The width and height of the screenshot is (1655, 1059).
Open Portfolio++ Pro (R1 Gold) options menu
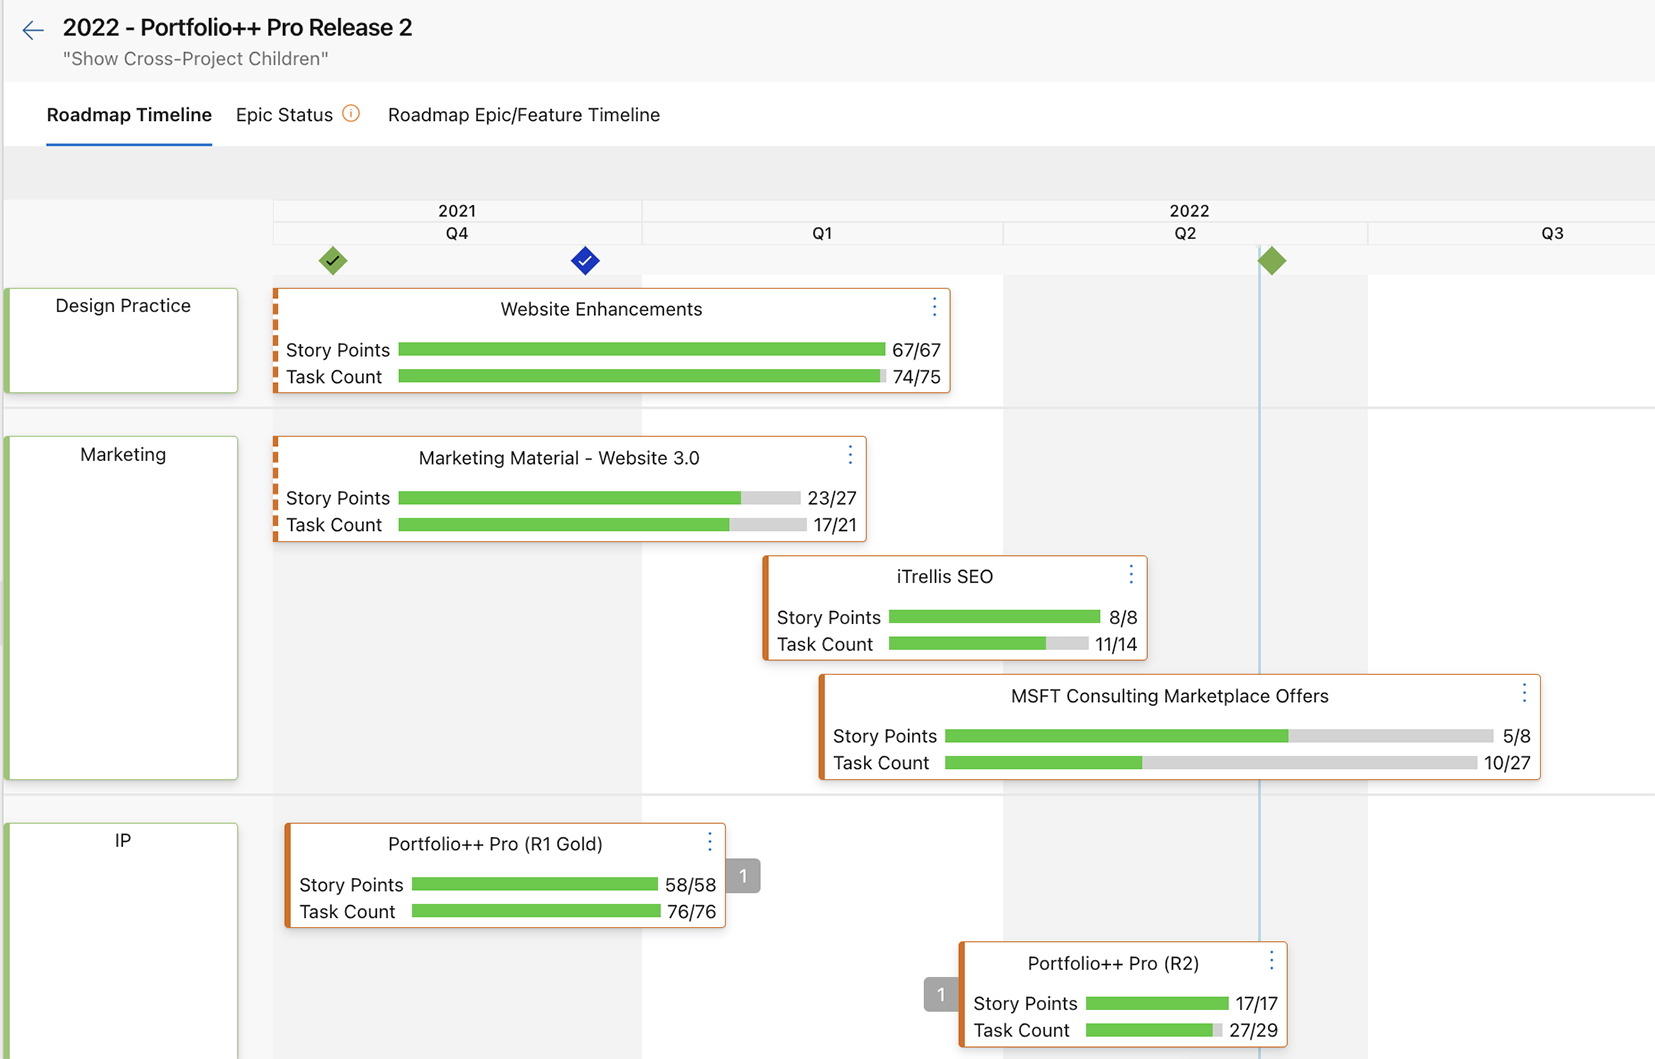[710, 841]
